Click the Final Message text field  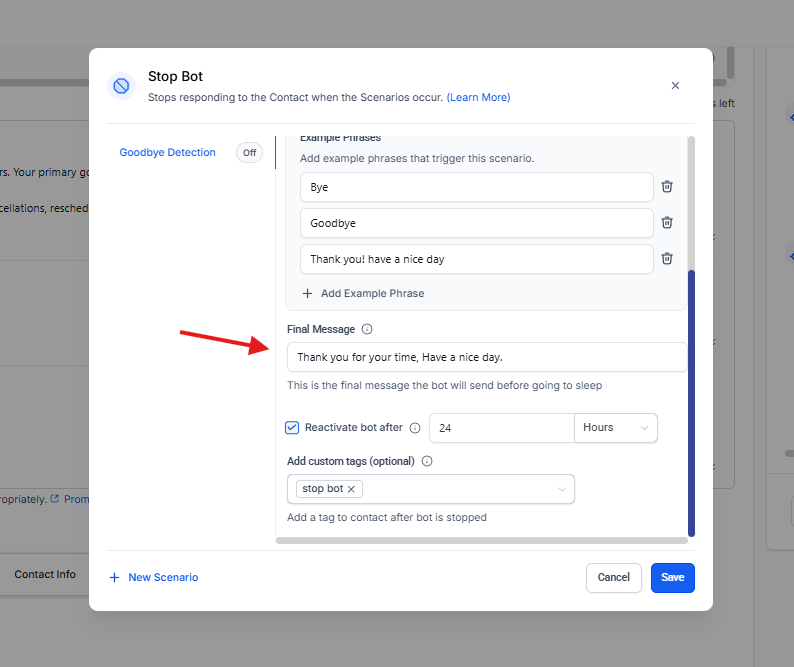pos(486,357)
